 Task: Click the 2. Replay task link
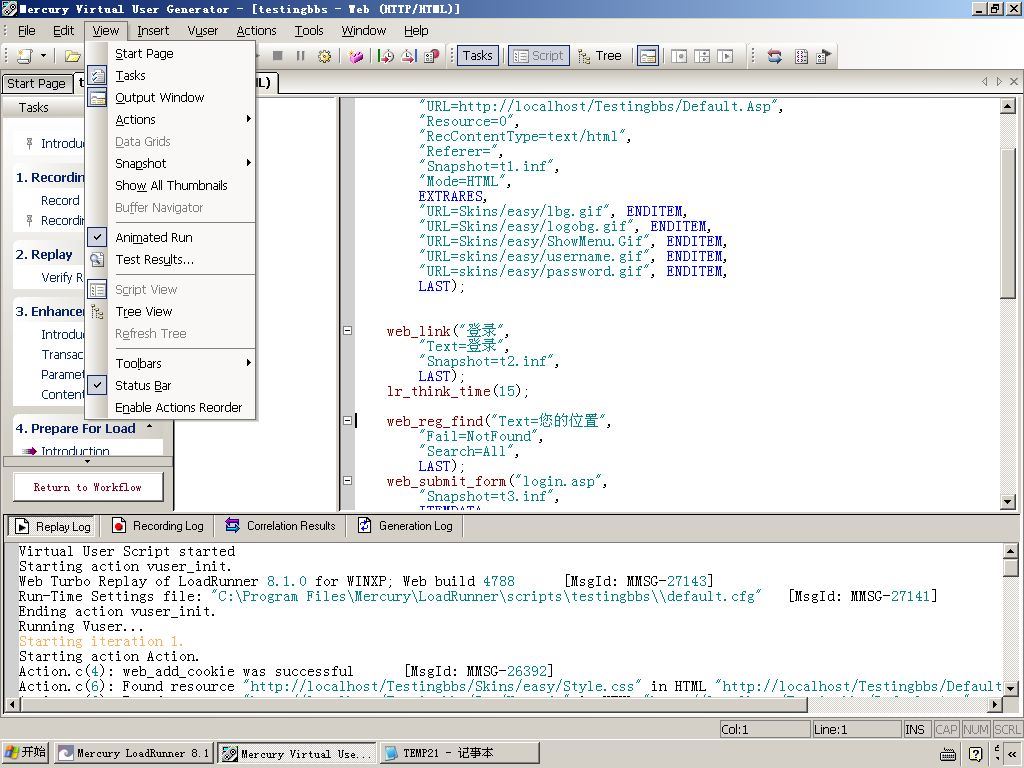coord(44,255)
